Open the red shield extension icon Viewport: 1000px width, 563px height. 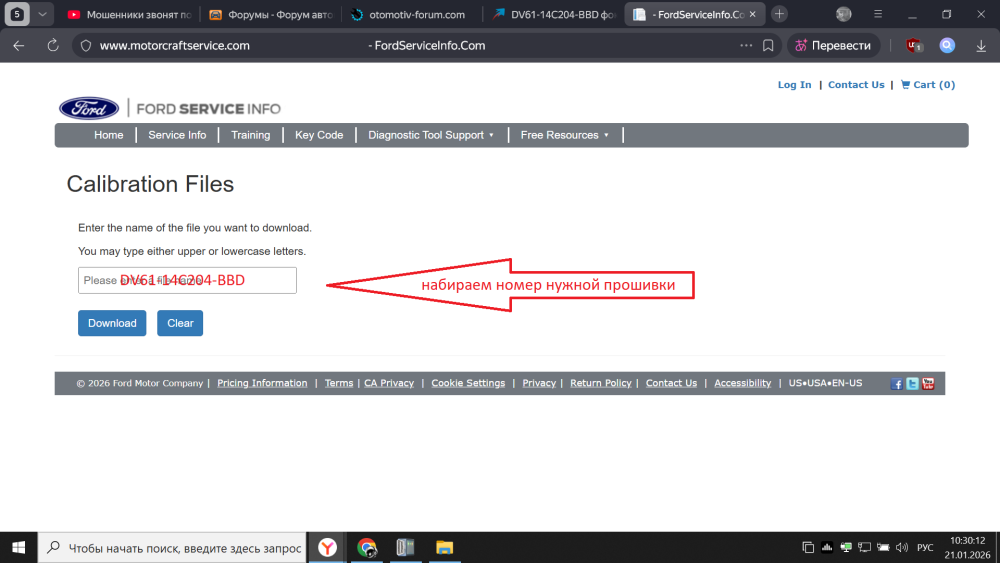click(914, 45)
